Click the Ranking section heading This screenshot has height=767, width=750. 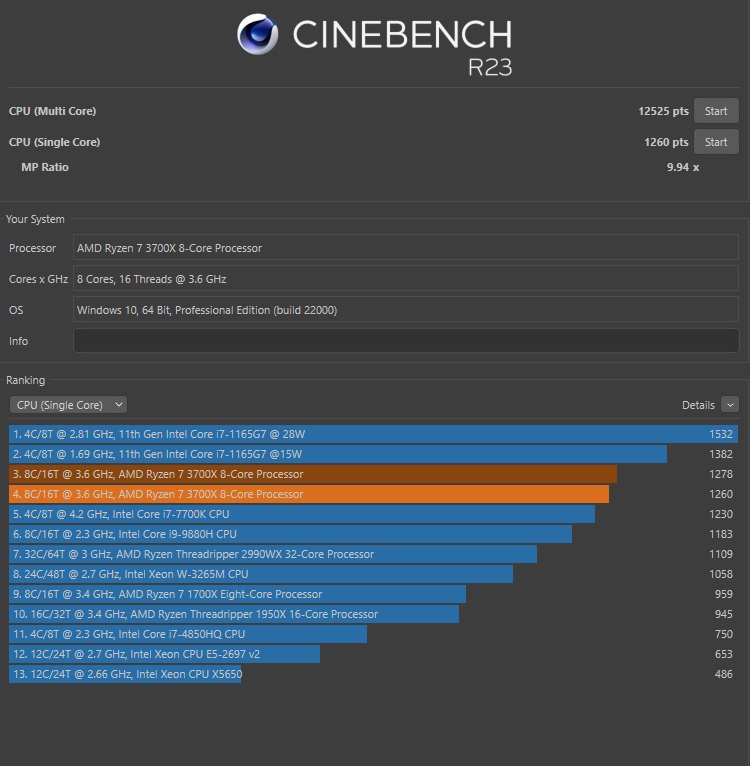pos(25,380)
